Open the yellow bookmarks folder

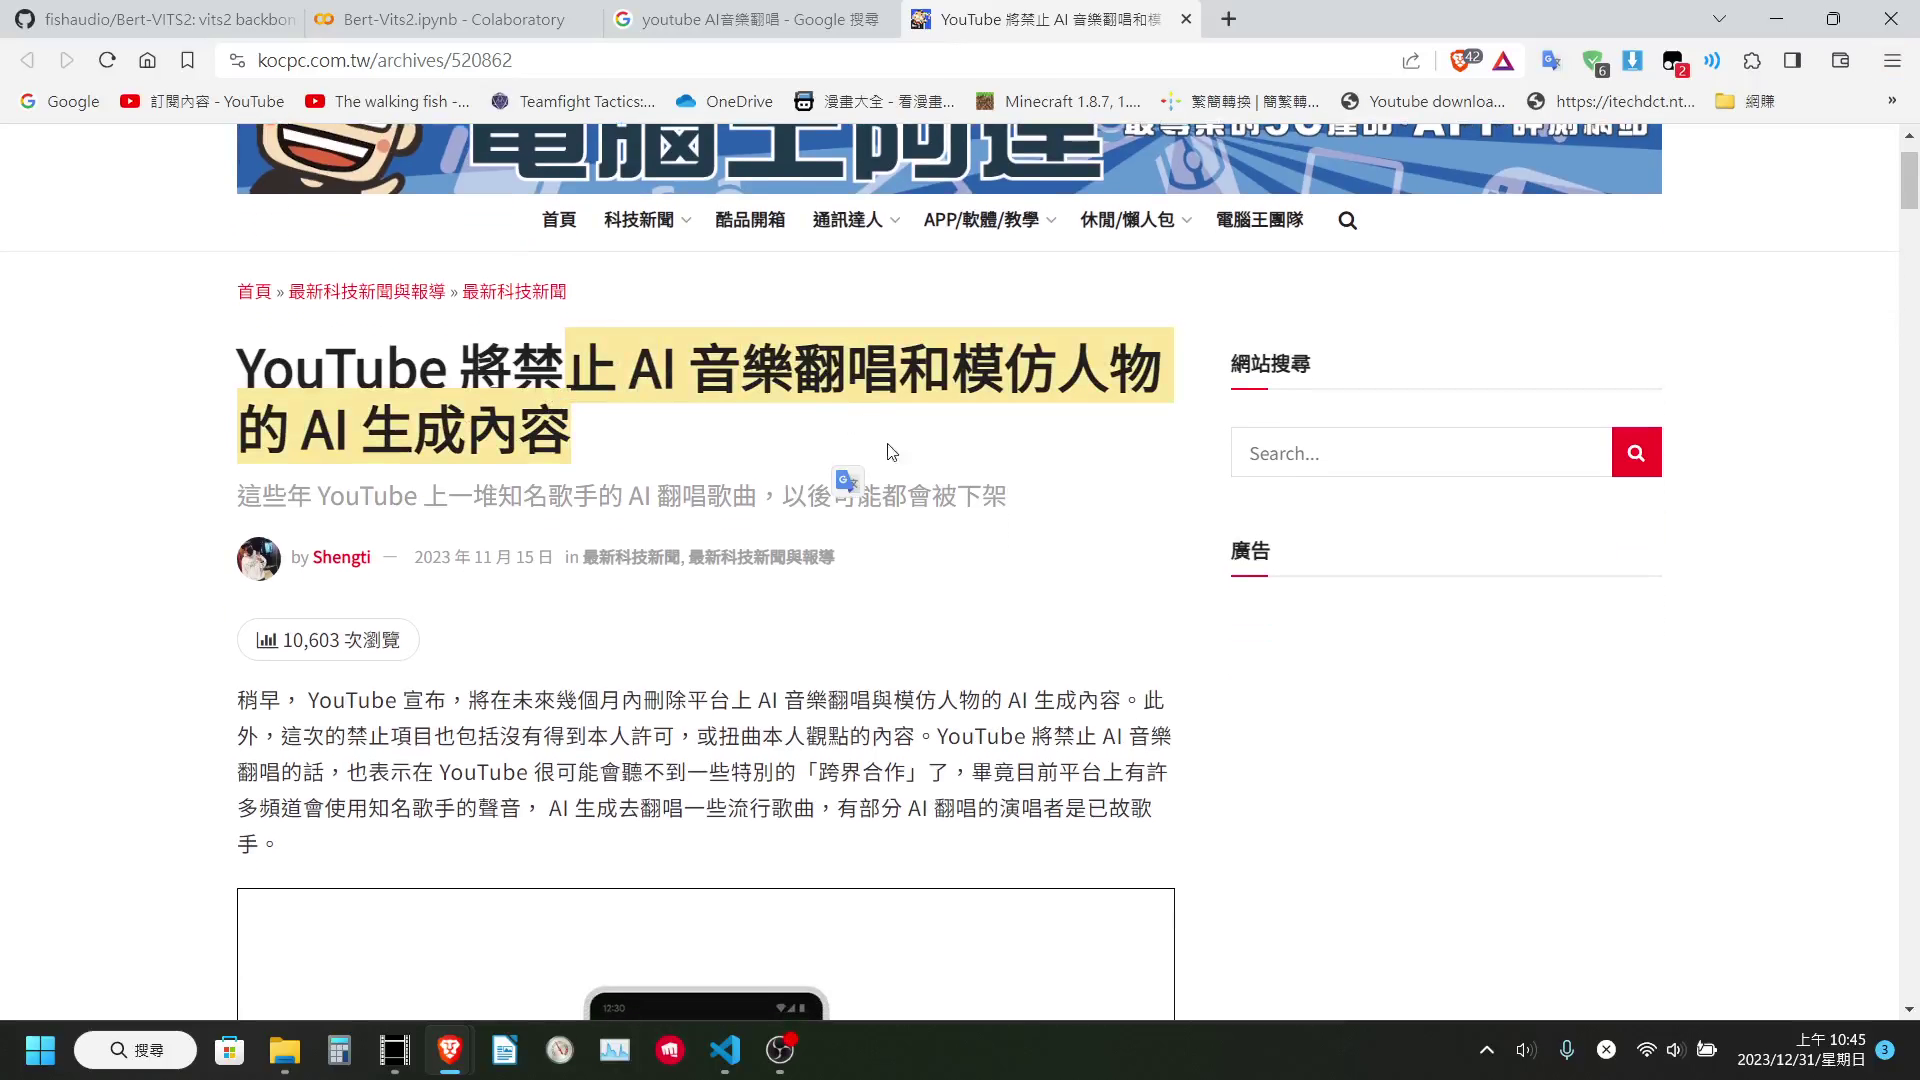(x=1745, y=101)
